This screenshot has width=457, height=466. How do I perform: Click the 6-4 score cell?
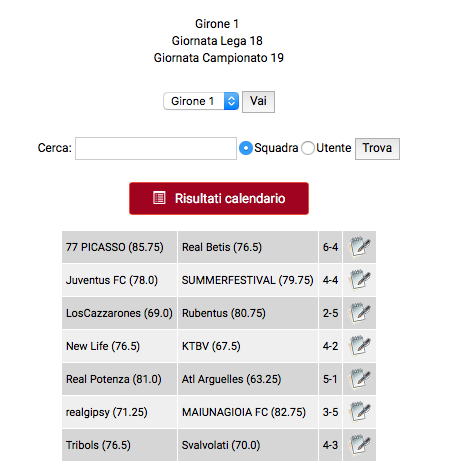[x=330, y=247]
